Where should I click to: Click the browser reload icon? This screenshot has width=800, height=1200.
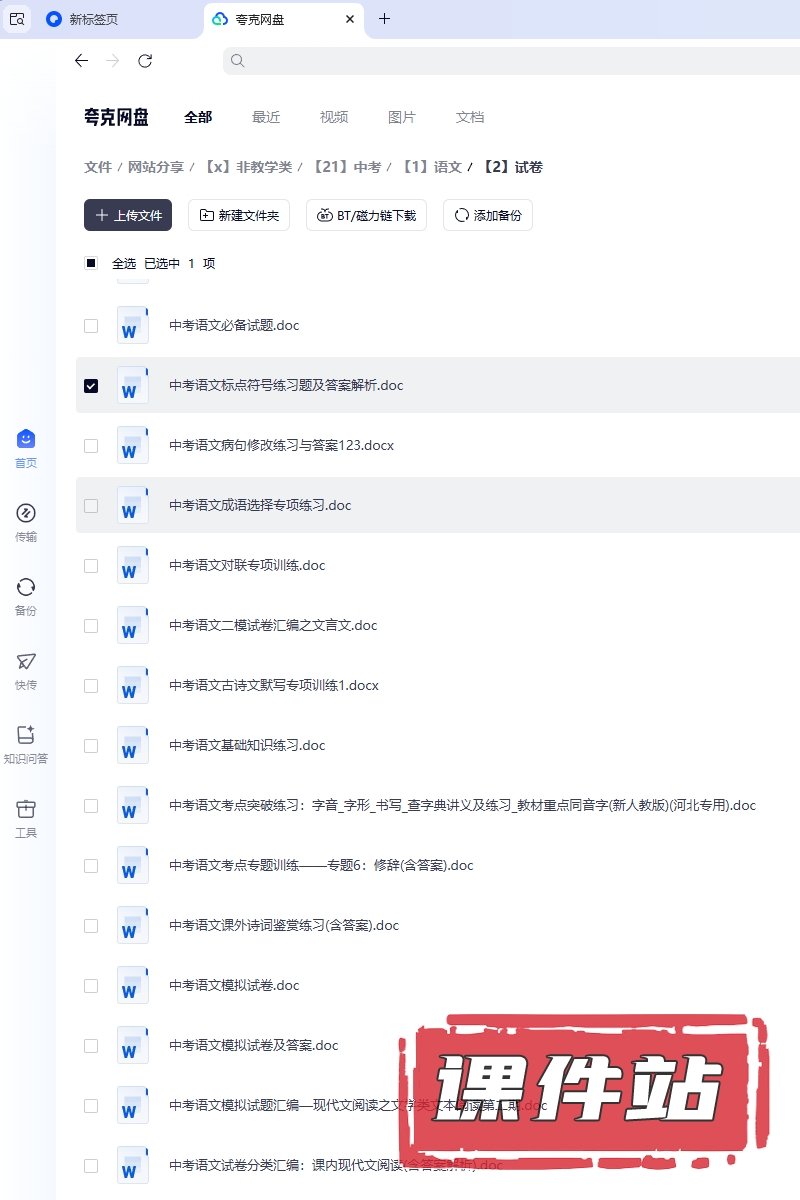click(x=145, y=61)
